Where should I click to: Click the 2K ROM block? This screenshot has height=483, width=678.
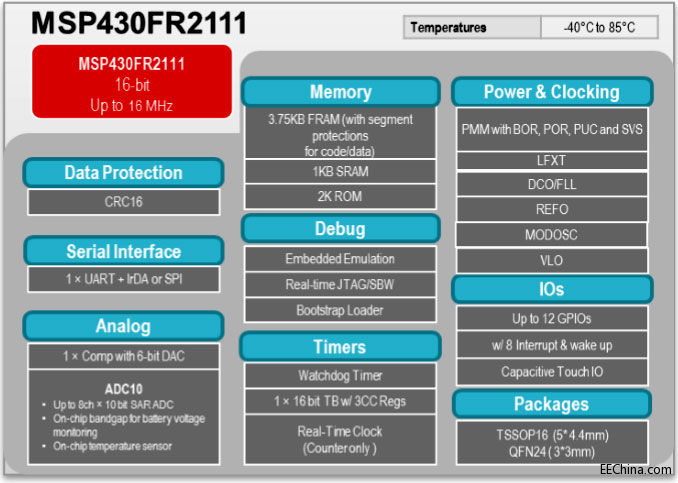(x=340, y=196)
